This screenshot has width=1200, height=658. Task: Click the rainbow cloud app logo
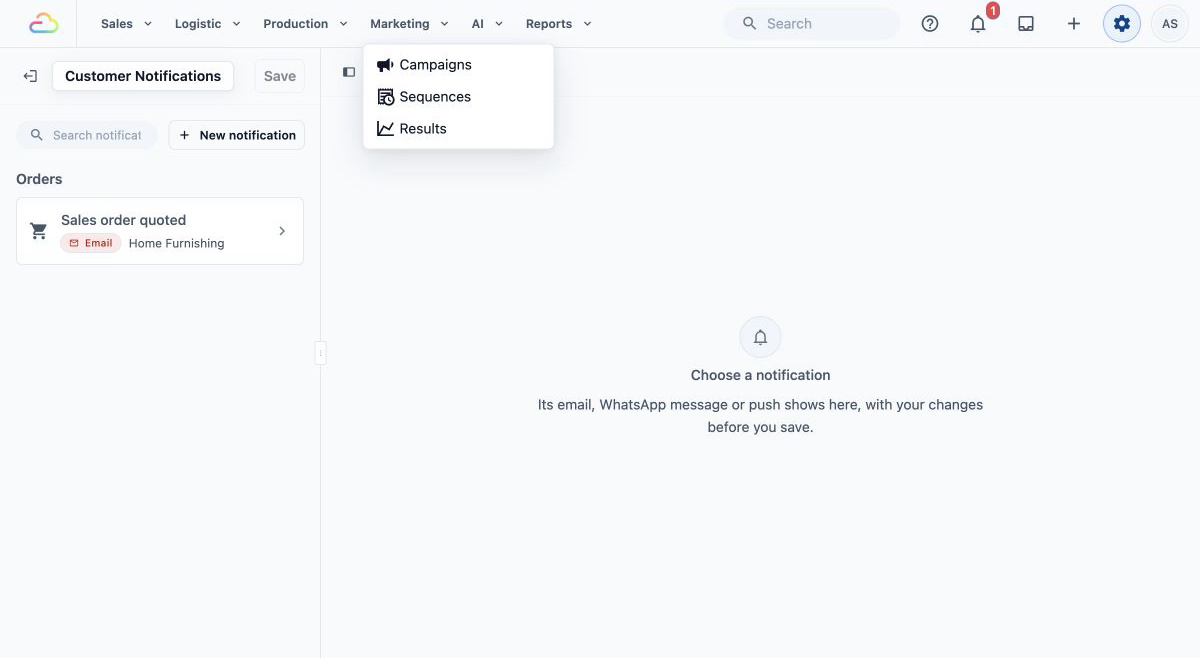44,23
